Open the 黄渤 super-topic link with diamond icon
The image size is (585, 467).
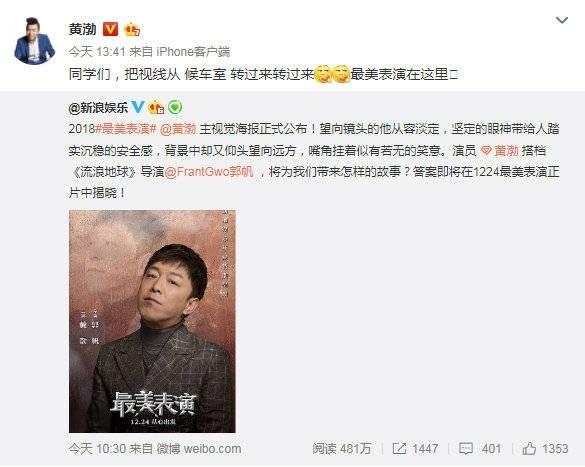coord(500,151)
